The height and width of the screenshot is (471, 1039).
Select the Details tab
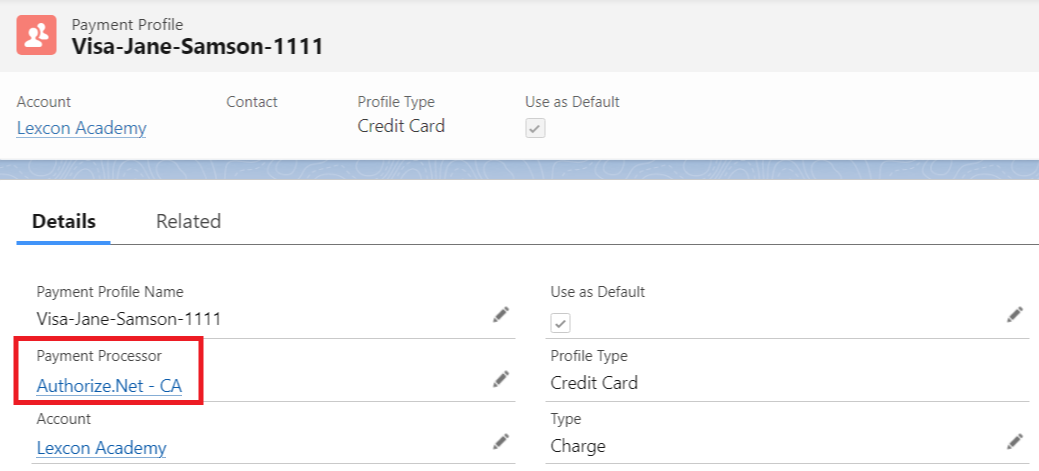(64, 221)
